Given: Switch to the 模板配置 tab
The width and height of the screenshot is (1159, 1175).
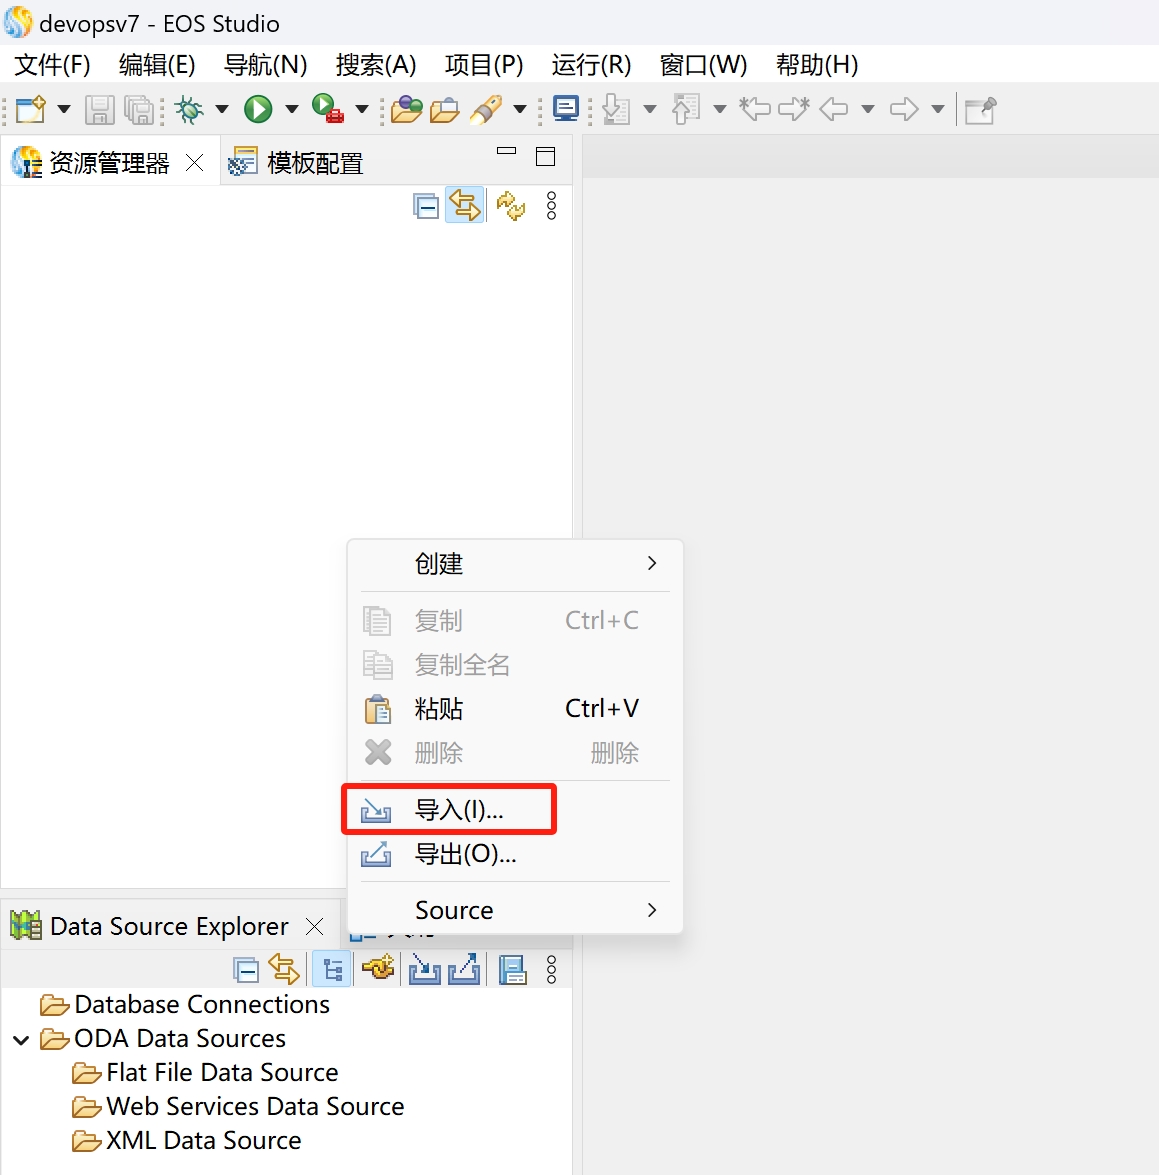Looking at the screenshot, I should (x=297, y=163).
